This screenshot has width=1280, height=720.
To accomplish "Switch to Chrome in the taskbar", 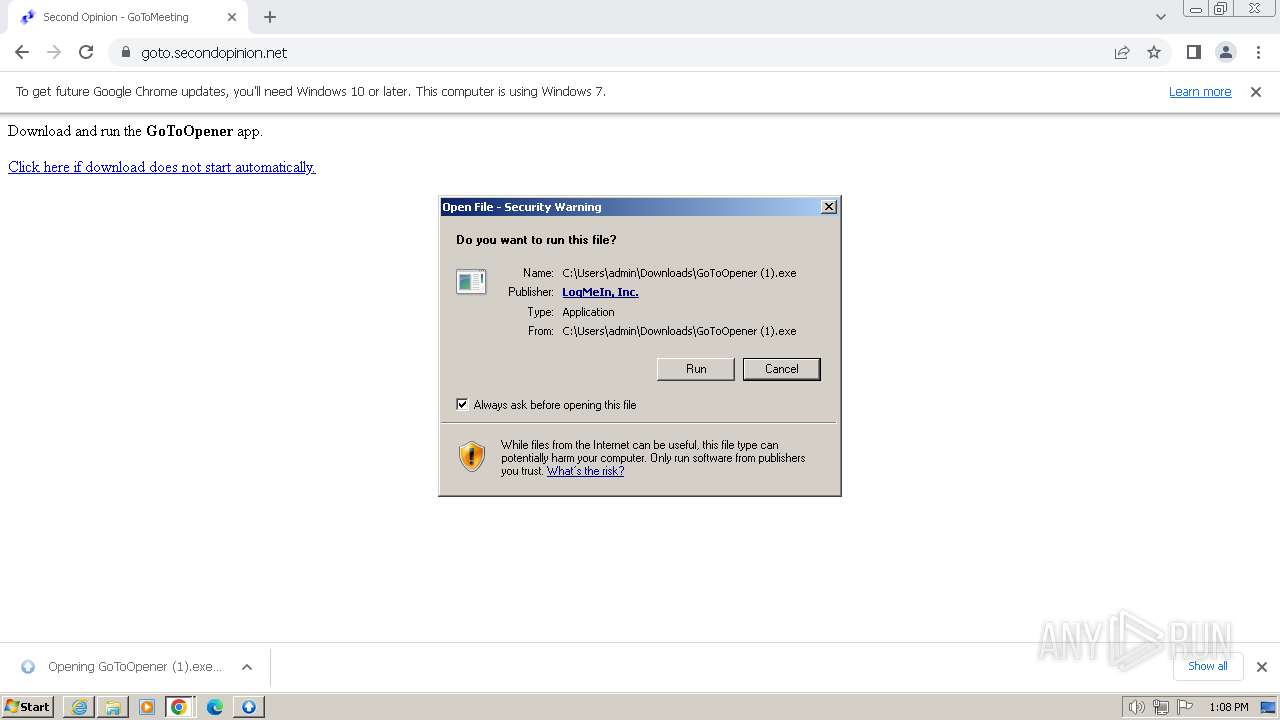I will coord(179,707).
